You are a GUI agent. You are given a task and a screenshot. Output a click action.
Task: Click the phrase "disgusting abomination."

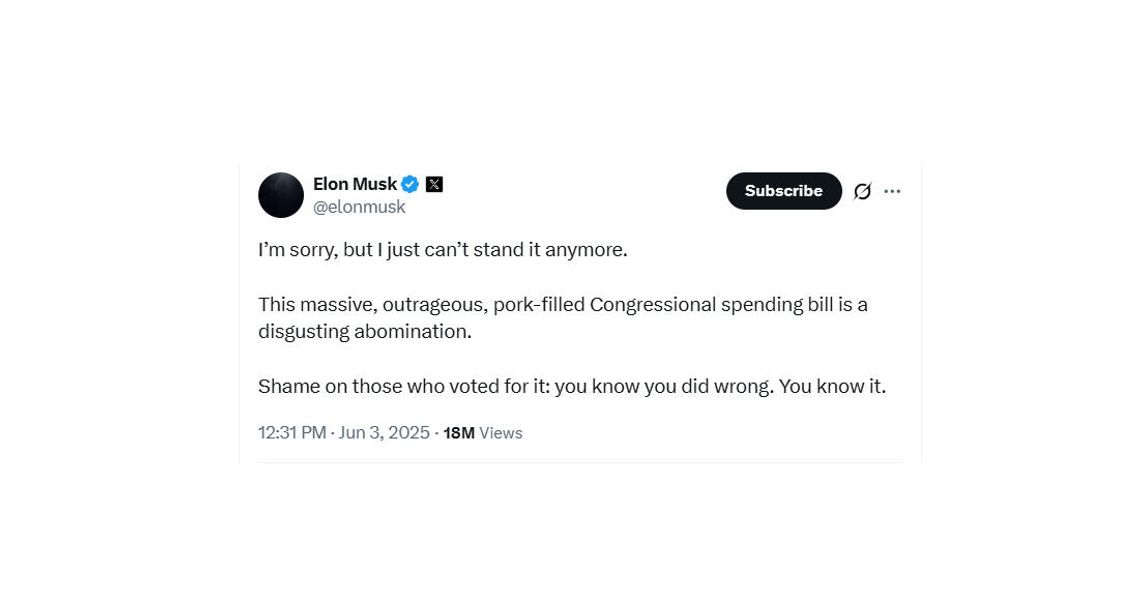365,332
